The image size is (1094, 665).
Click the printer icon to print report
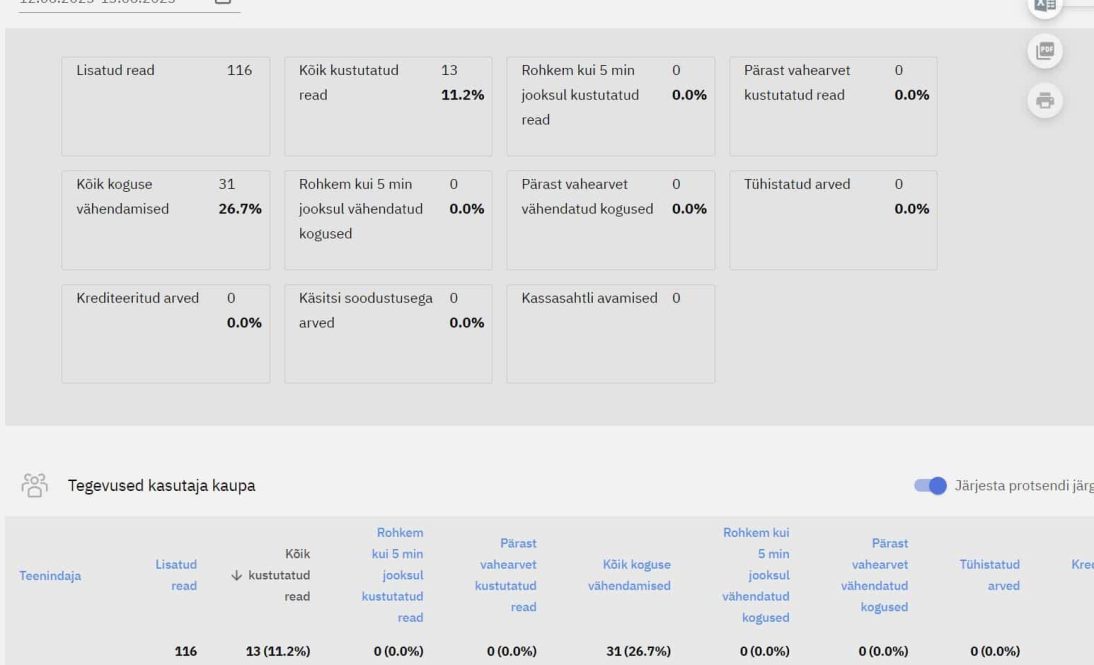(1046, 99)
